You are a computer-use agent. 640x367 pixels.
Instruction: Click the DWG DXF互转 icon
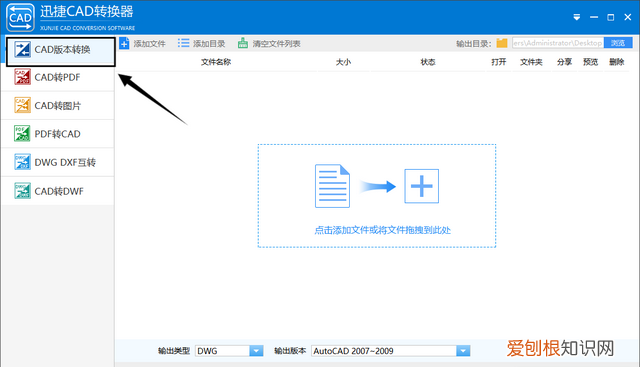click(x=22, y=162)
